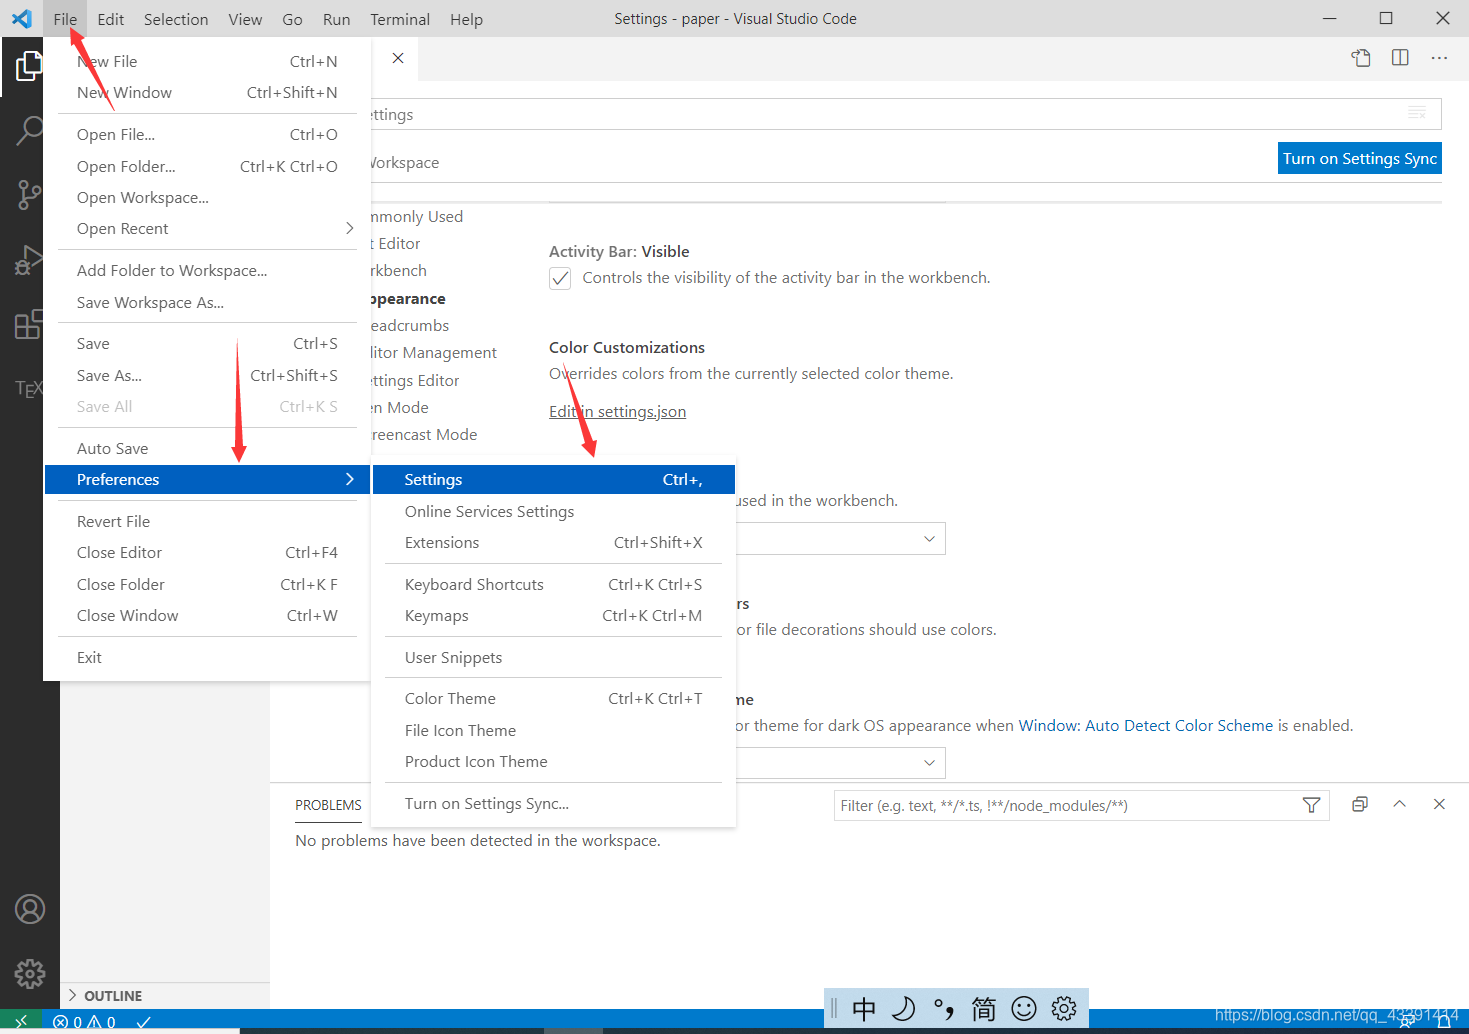Click the Split Editor Right icon
The height and width of the screenshot is (1034, 1469).
(1400, 58)
